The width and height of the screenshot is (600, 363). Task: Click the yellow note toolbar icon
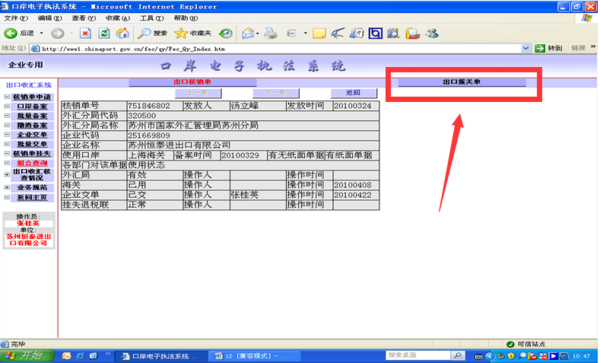click(319, 34)
